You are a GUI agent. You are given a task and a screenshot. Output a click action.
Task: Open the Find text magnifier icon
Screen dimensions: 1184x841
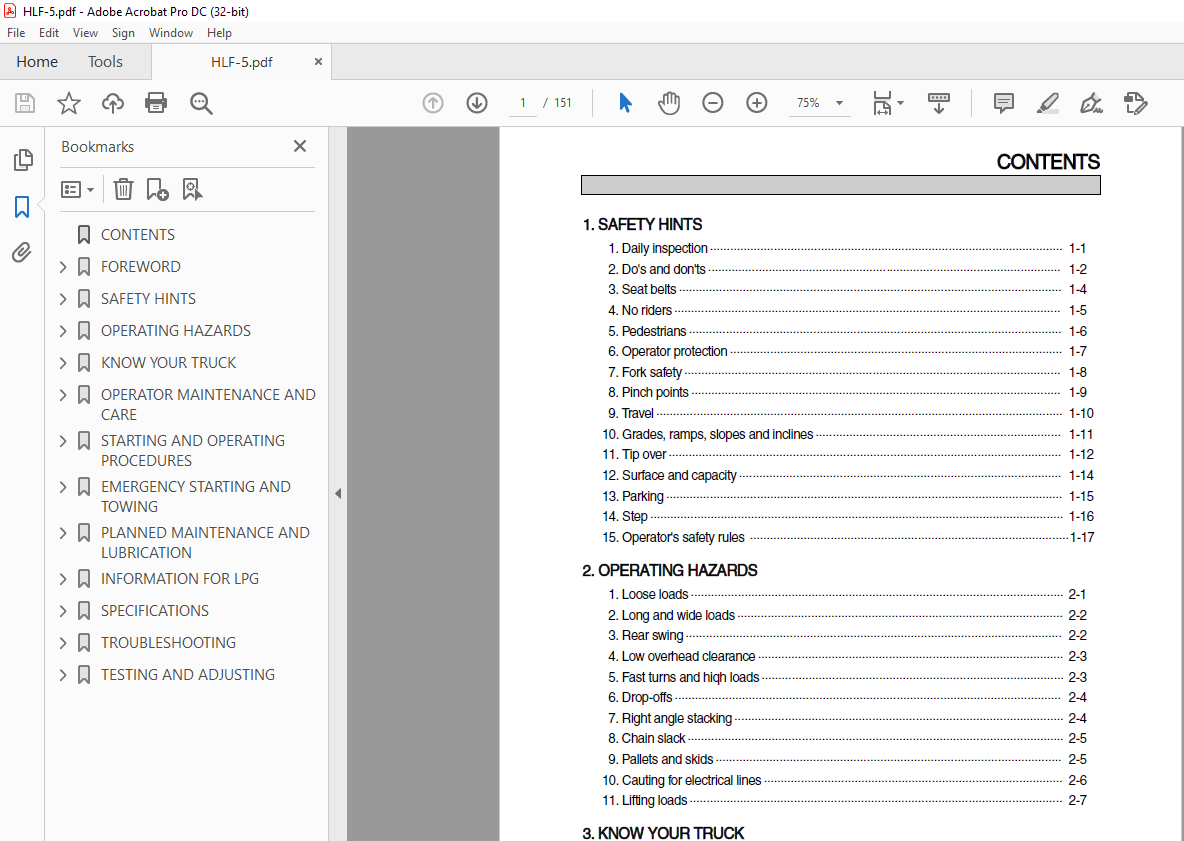pyautogui.click(x=201, y=103)
